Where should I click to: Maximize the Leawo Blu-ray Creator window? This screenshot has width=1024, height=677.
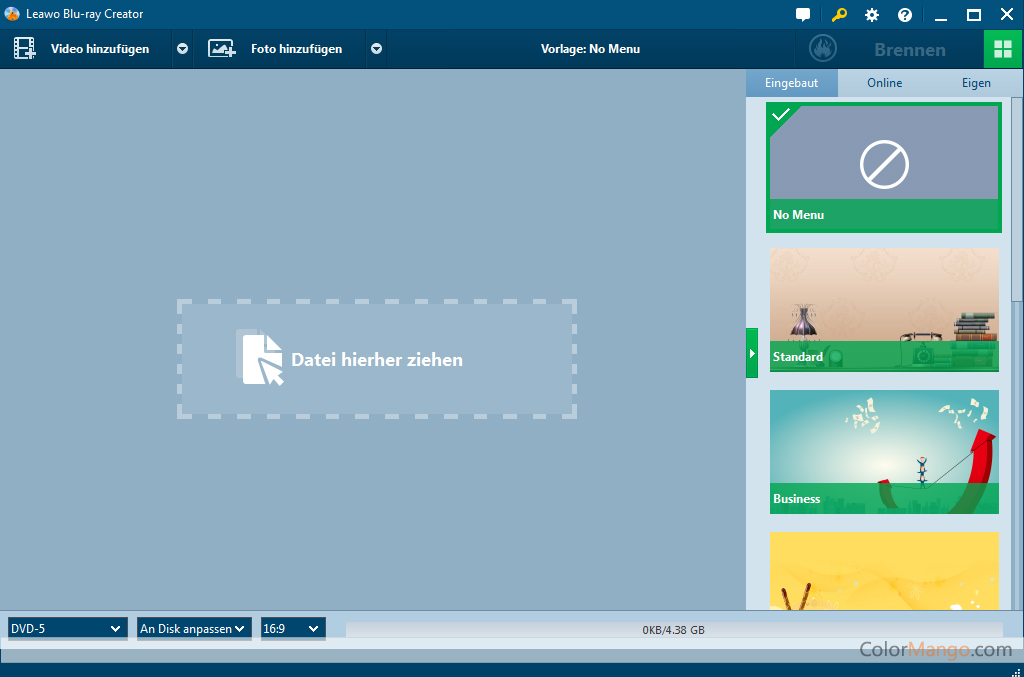974,15
